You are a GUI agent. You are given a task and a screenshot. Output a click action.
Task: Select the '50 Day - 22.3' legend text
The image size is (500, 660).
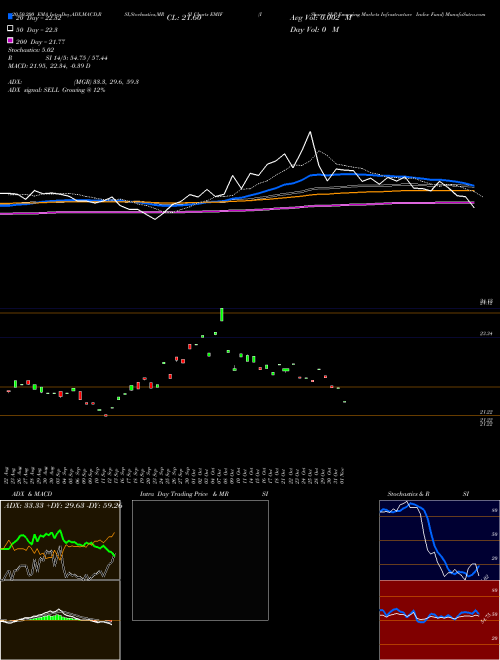tap(37, 30)
